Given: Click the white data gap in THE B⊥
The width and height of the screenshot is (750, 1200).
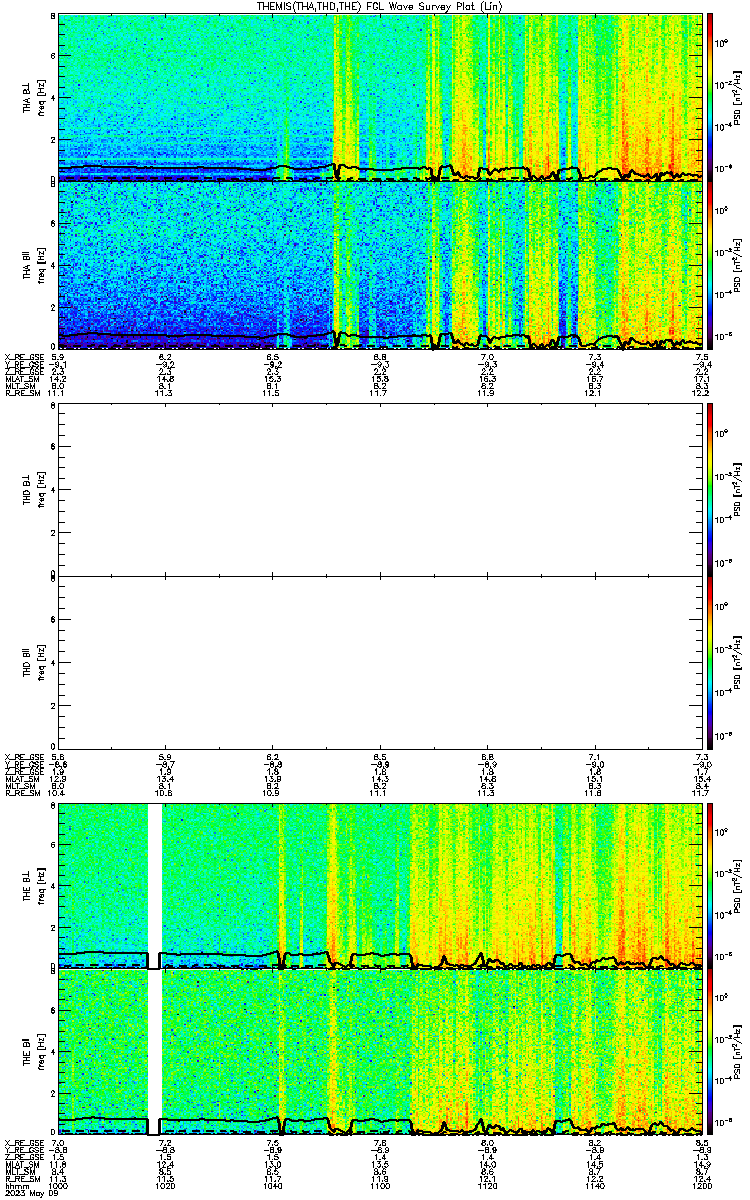Looking at the screenshot, I should pyautogui.click(x=154, y=885).
